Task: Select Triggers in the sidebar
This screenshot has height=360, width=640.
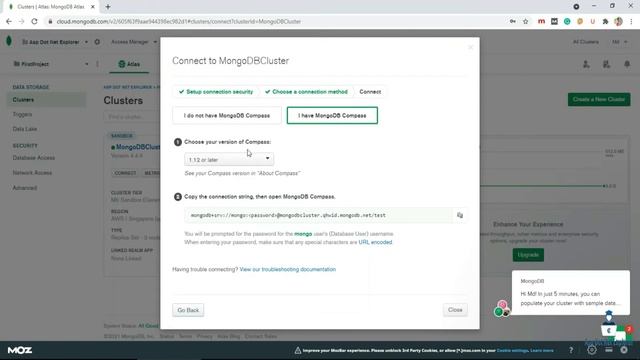Action: (x=22, y=114)
